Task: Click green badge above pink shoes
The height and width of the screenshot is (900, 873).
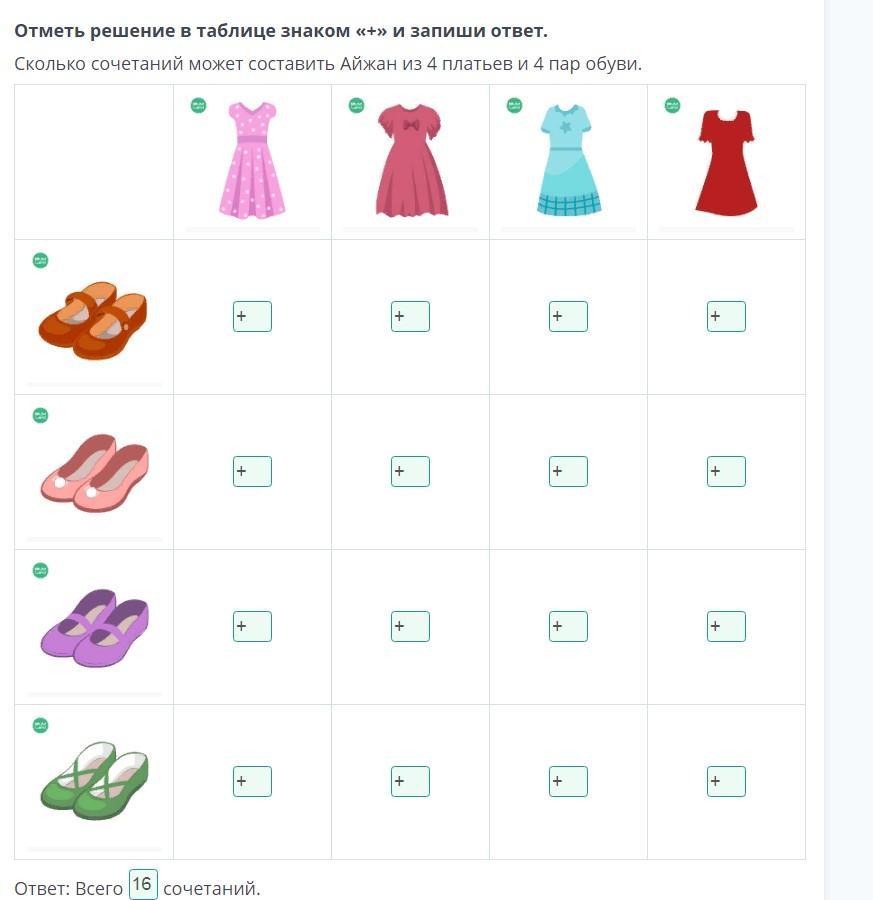Action: point(40,415)
